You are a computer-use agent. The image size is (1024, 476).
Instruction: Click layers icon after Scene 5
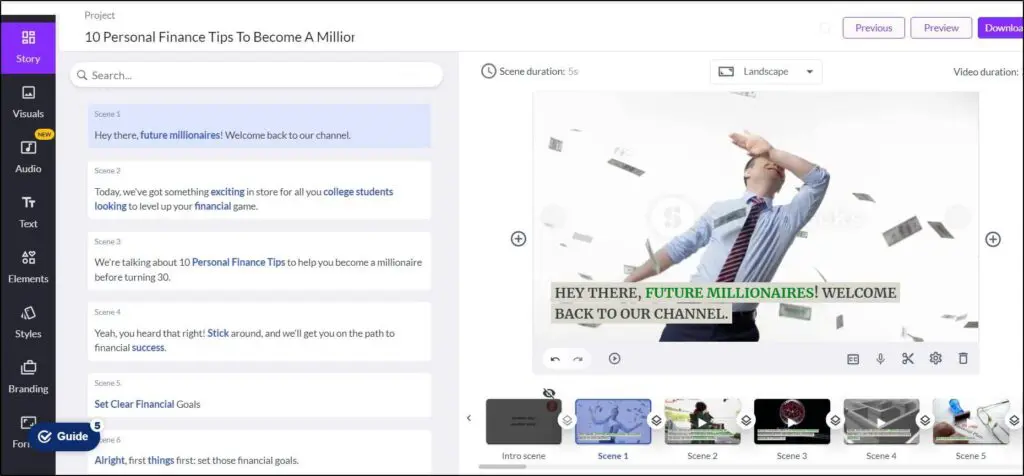pos(1014,420)
